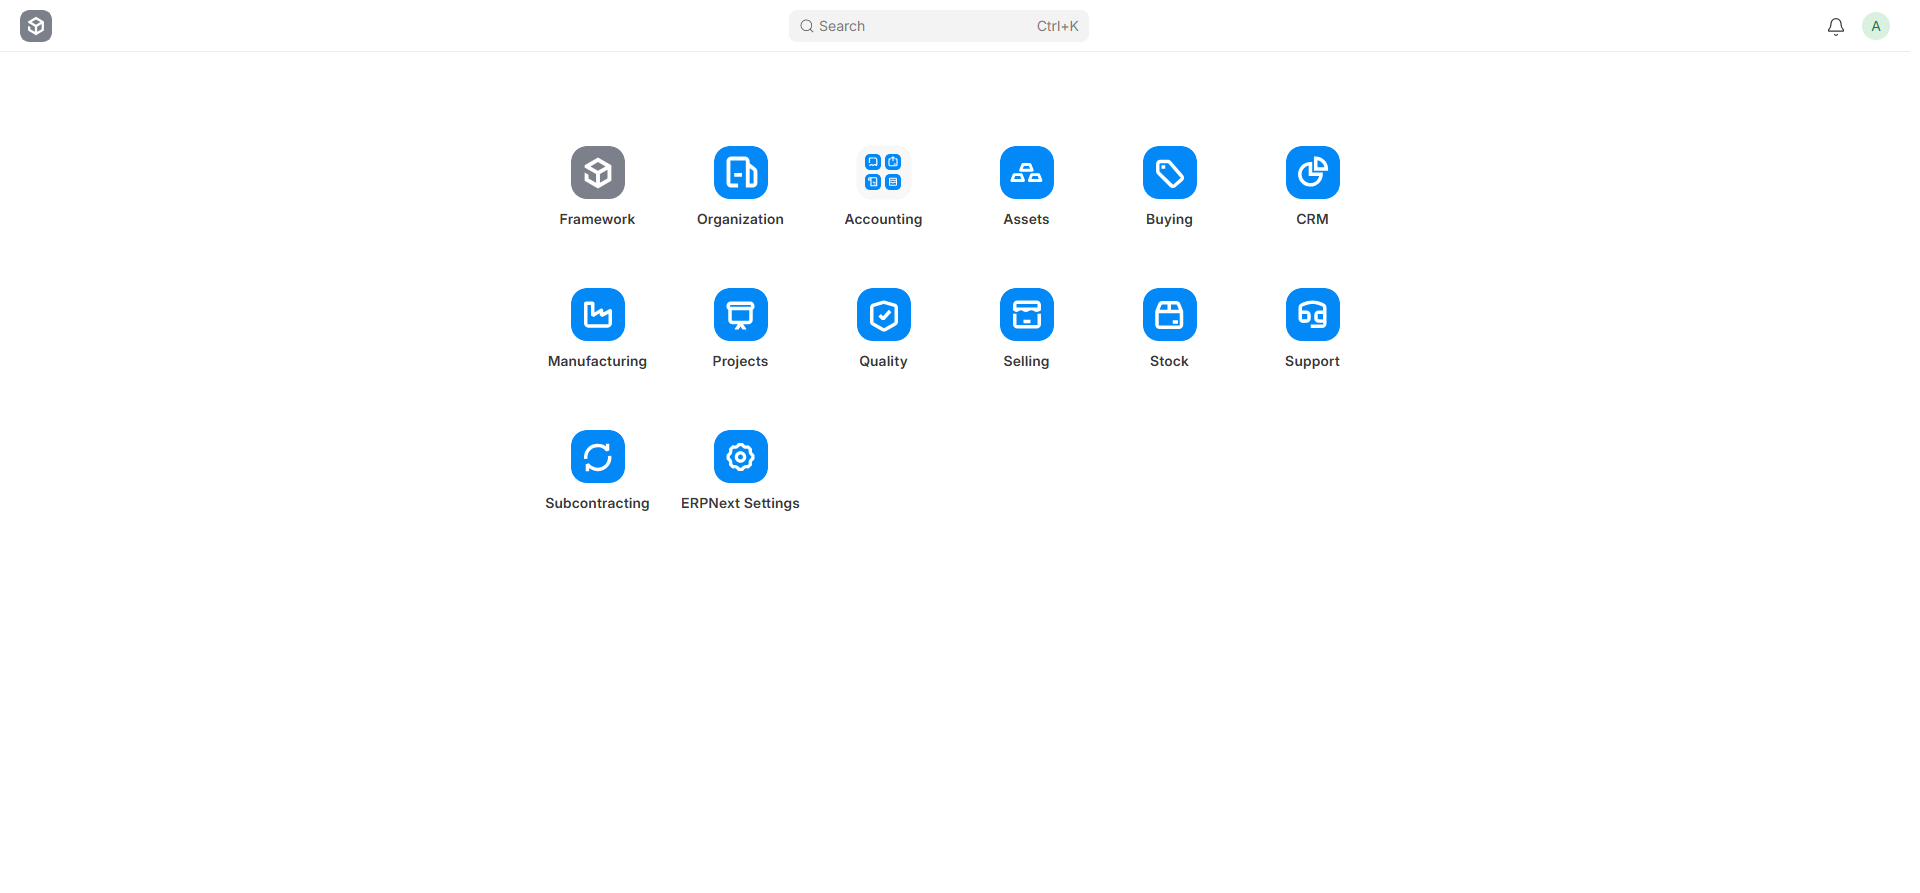1920x893 pixels.
Task: Open the user avatar menu
Action: (1875, 26)
